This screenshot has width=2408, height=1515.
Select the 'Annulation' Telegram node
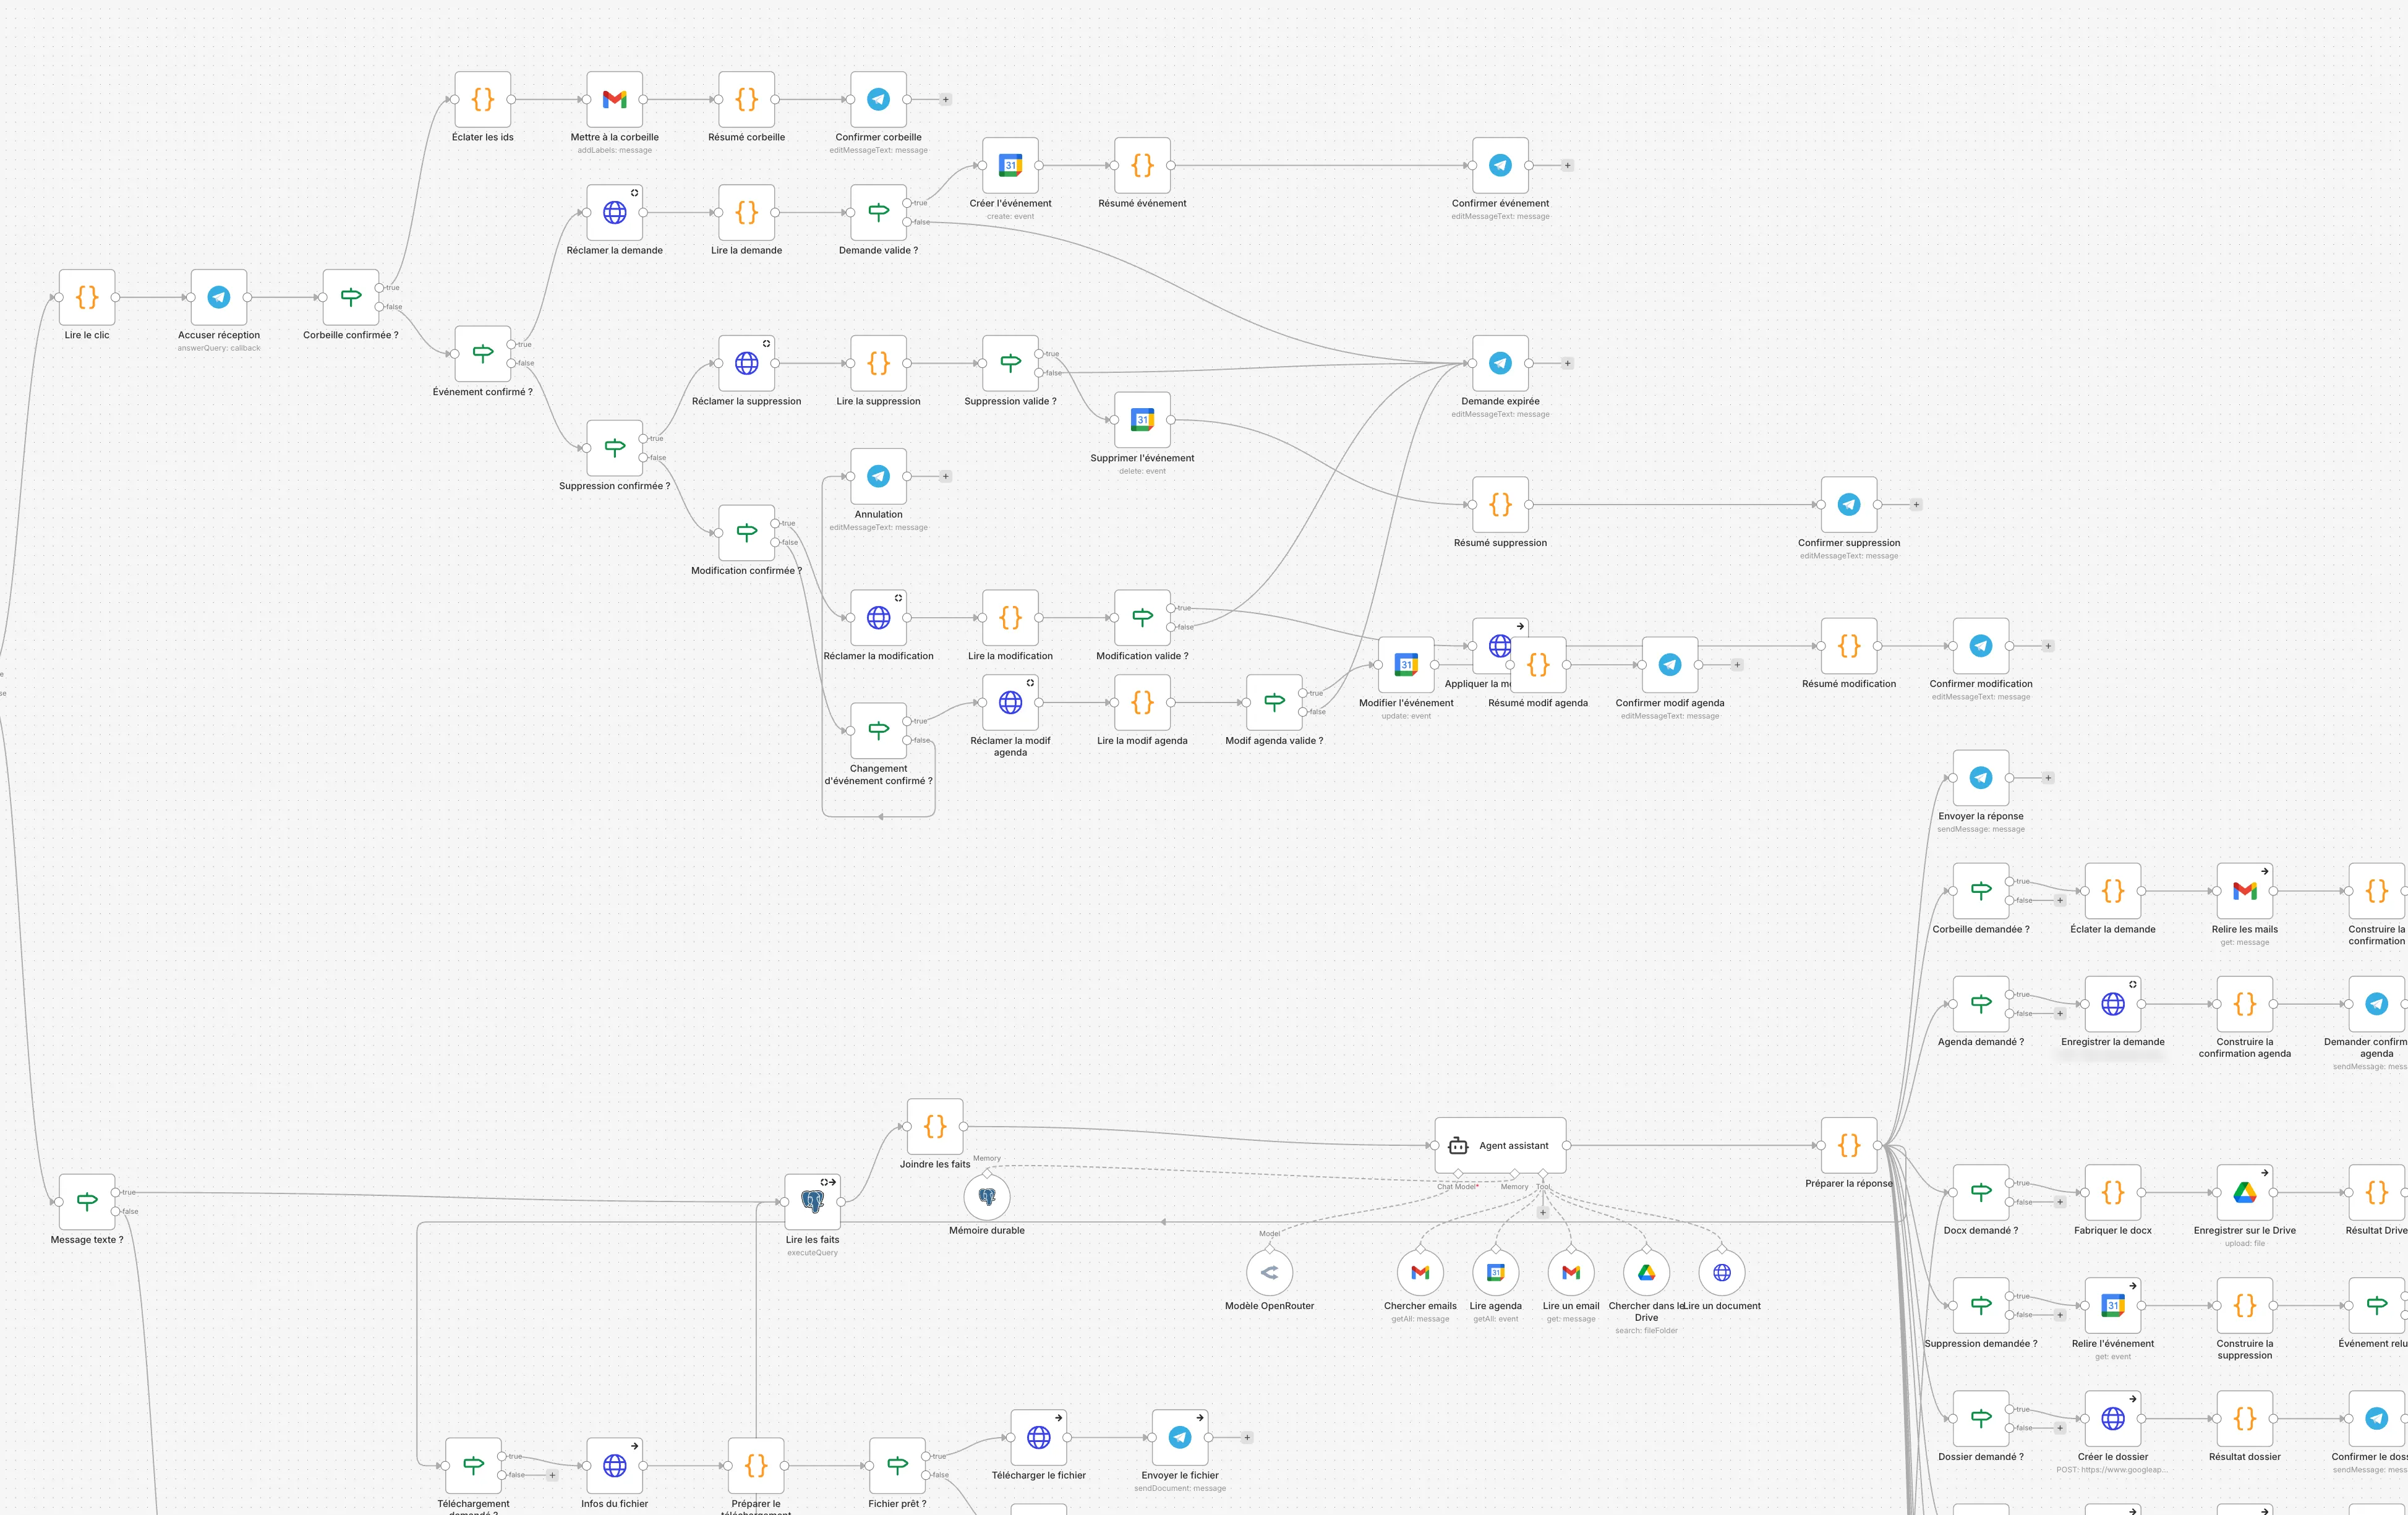pyautogui.click(x=879, y=476)
